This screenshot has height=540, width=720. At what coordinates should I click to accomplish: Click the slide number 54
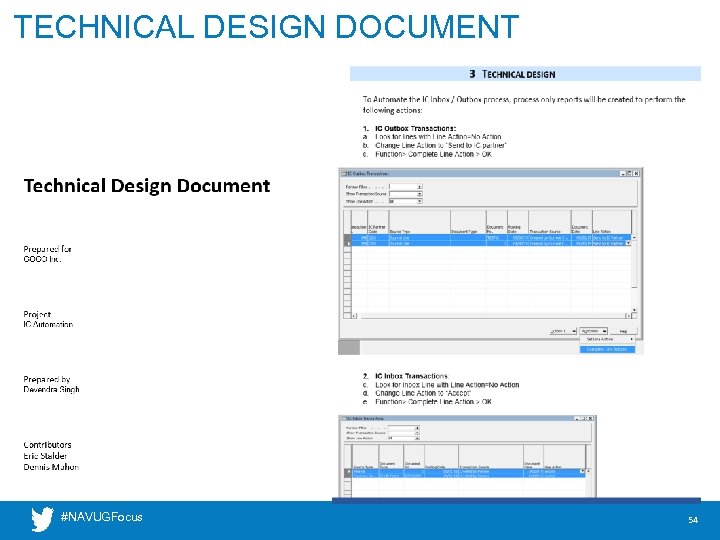[693, 520]
